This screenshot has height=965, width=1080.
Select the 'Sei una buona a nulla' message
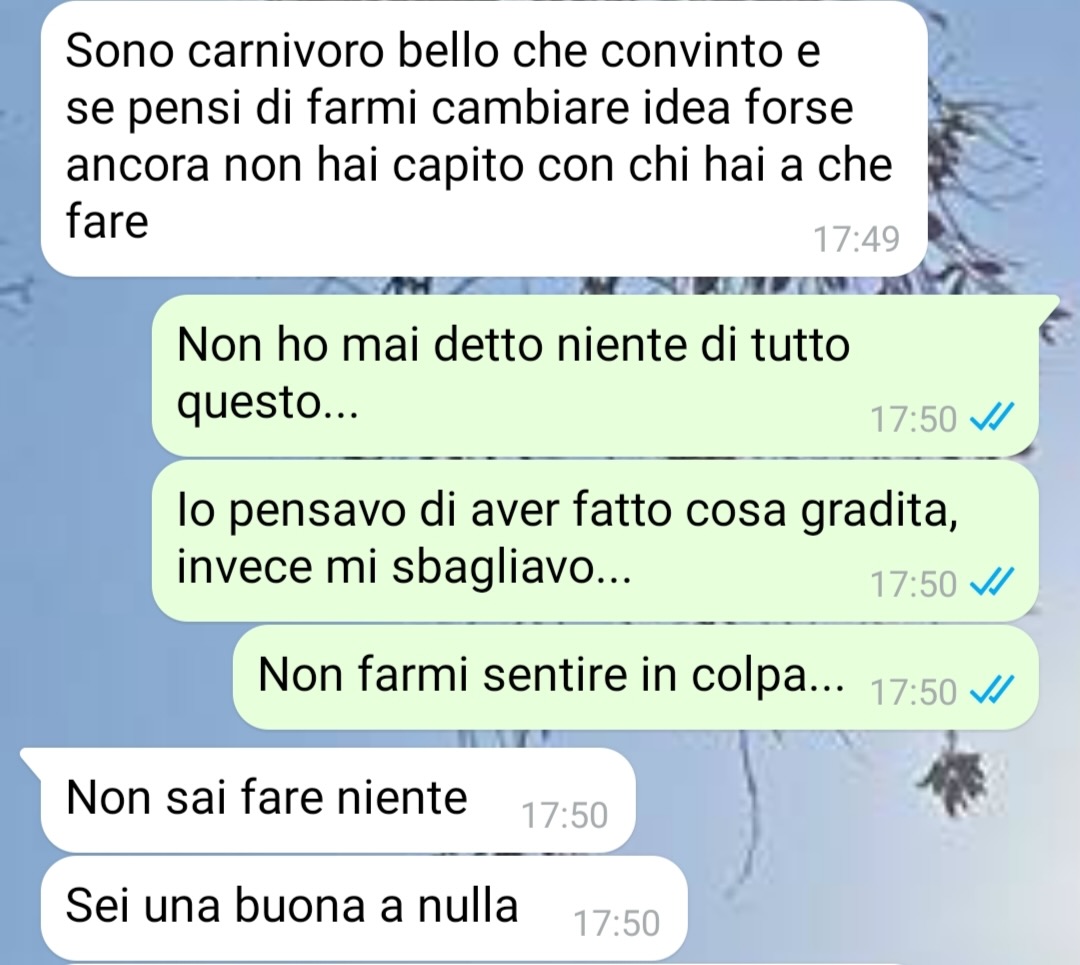(x=364, y=908)
